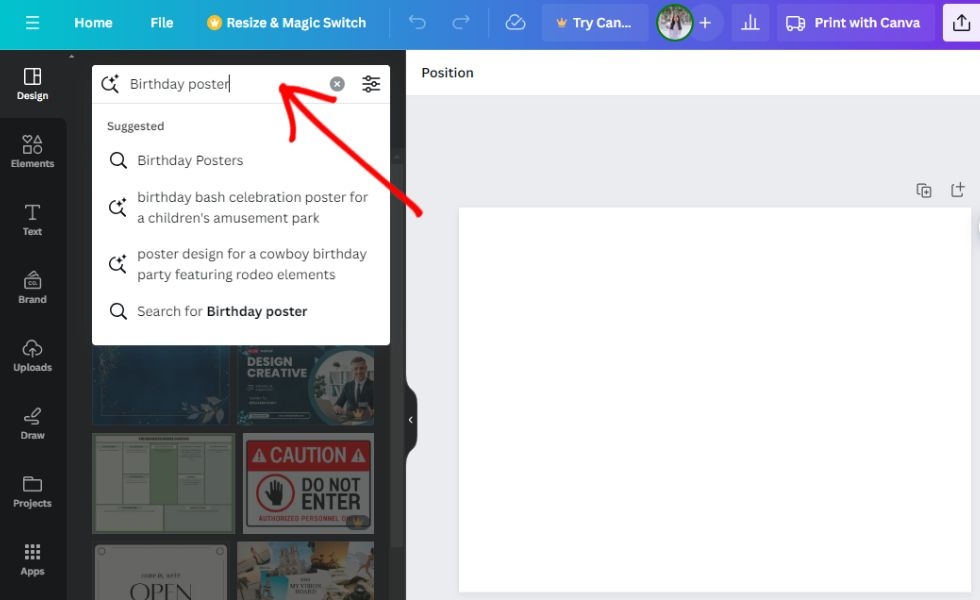Click the blank white canvas page
Image resolution: width=980 pixels, height=600 pixels.
[x=714, y=400]
